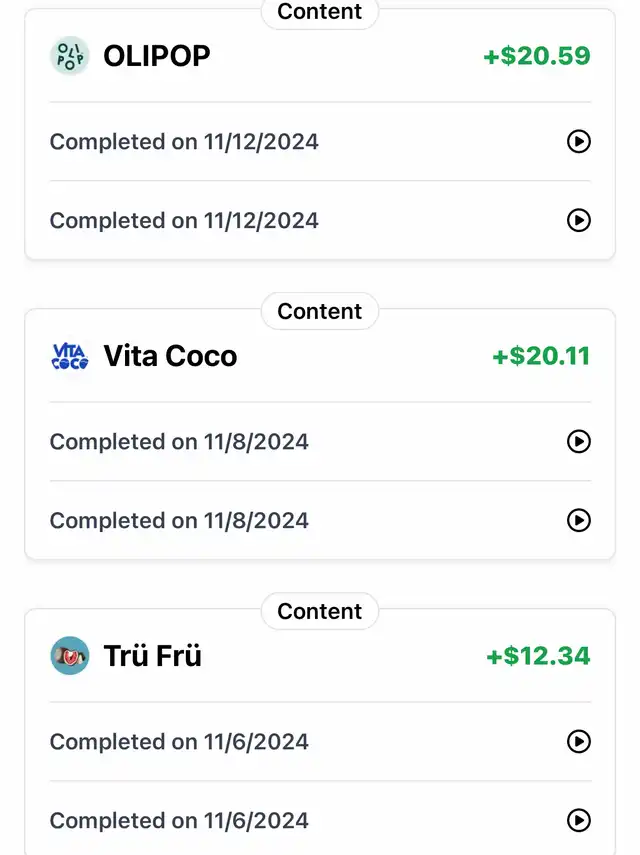Select the Content badge above Trü Frü
Viewport: 640px width, 855px height.
click(320, 611)
